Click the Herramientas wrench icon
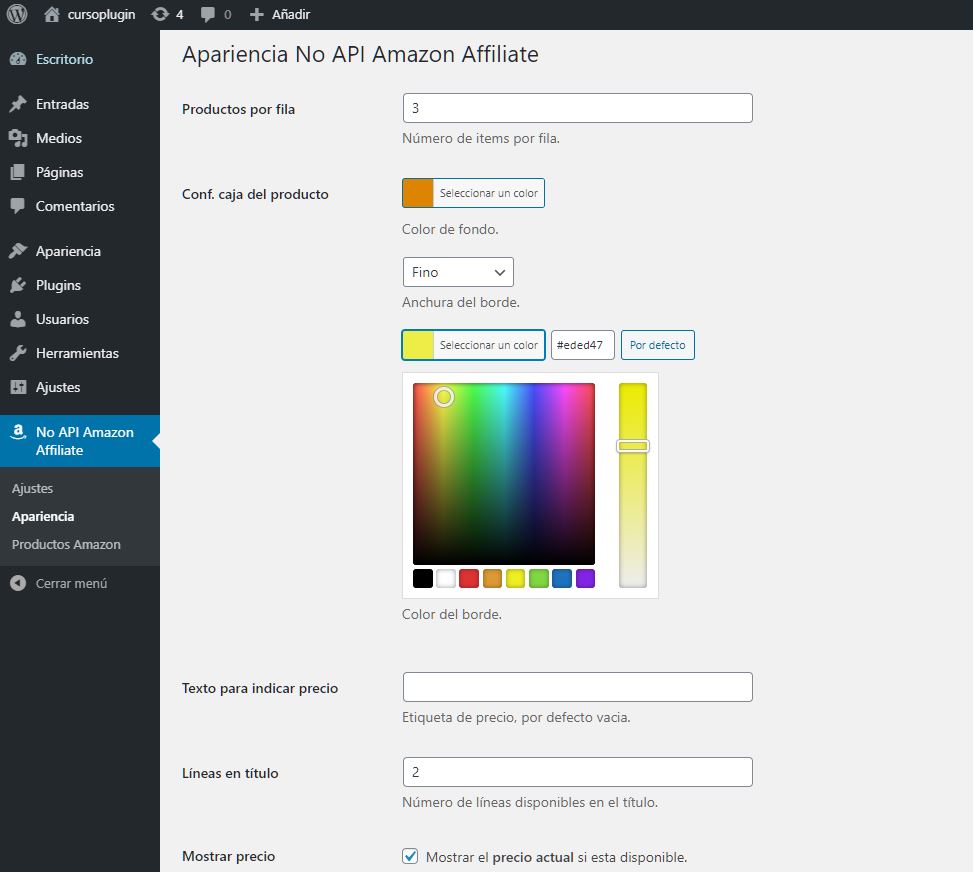This screenshot has width=973, height=872. (x=18, y=353)
